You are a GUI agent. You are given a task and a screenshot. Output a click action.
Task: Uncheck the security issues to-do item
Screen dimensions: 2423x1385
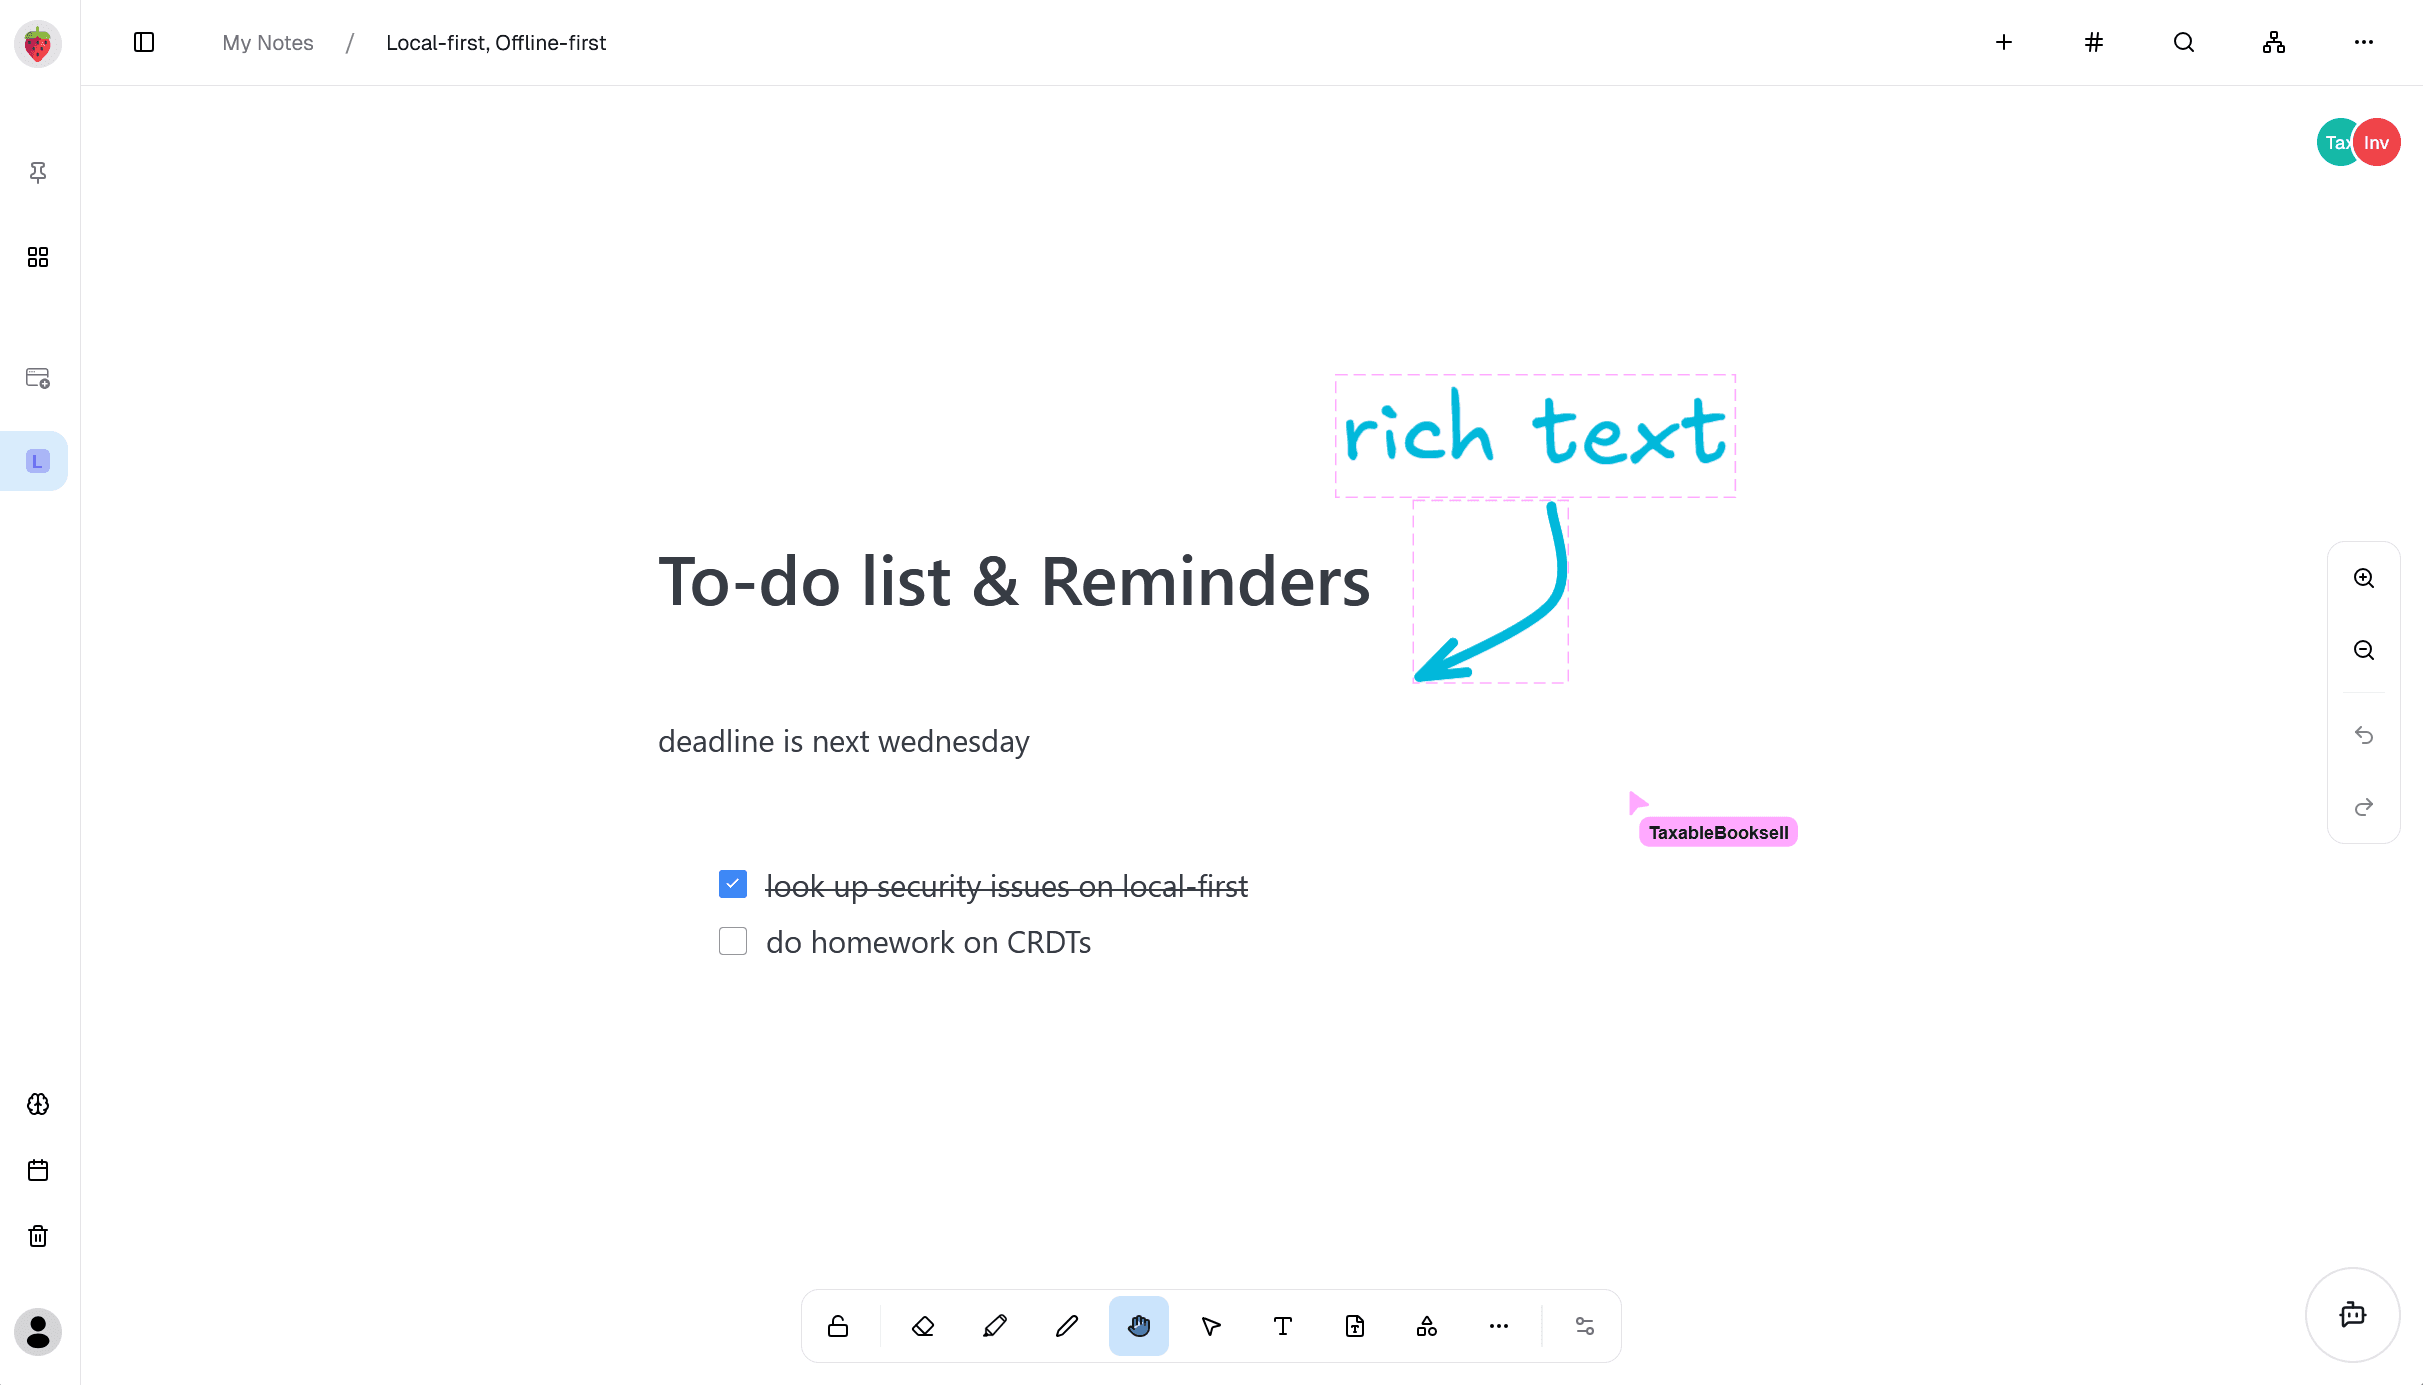click(x=732, y=884)
